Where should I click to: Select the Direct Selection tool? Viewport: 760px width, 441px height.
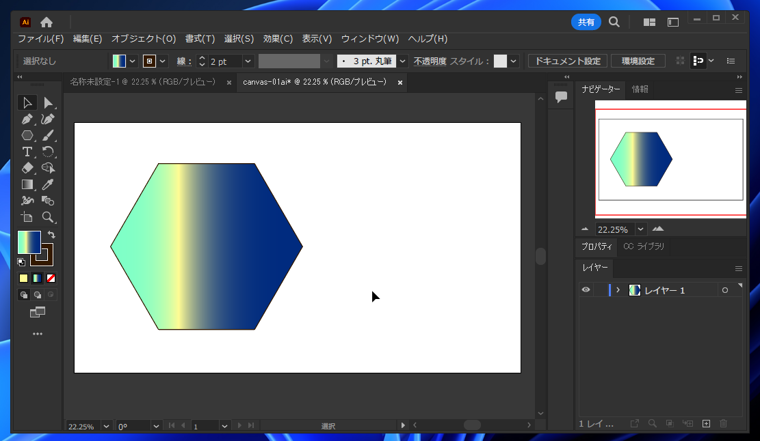pos(47,103)
